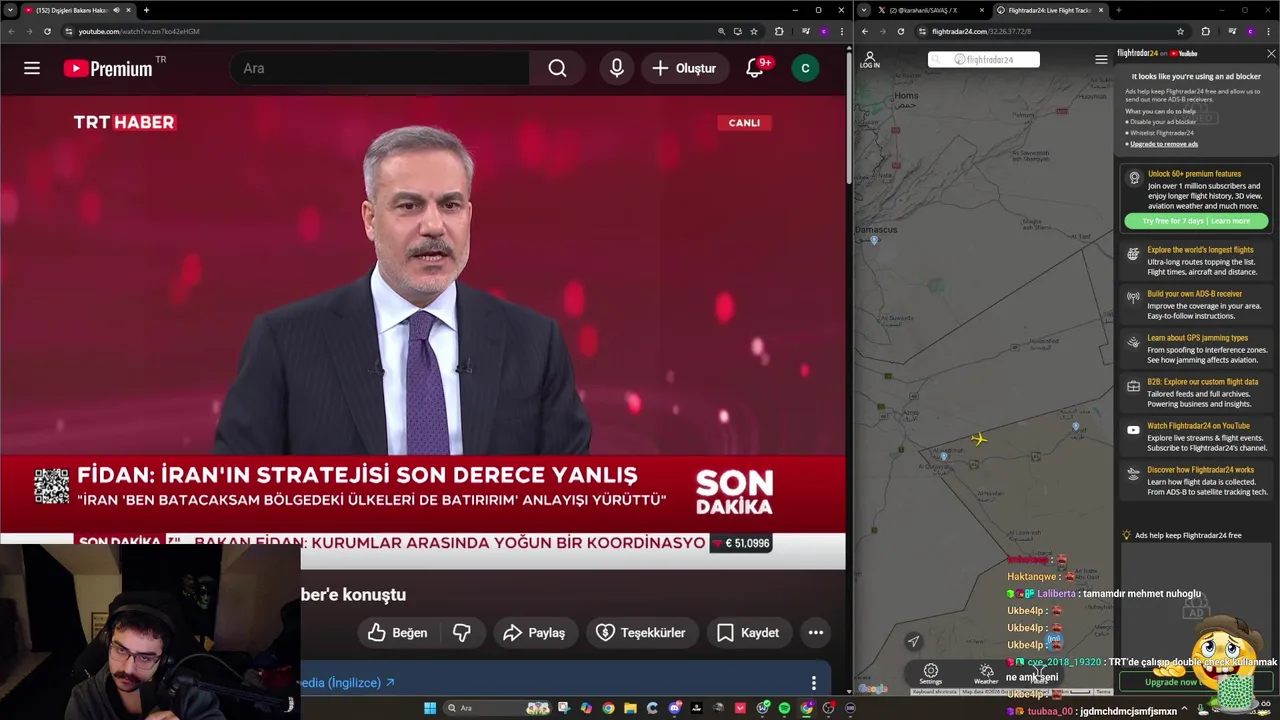
Task: Open vertical three-dot menu in description card
Action: (813, 683)
